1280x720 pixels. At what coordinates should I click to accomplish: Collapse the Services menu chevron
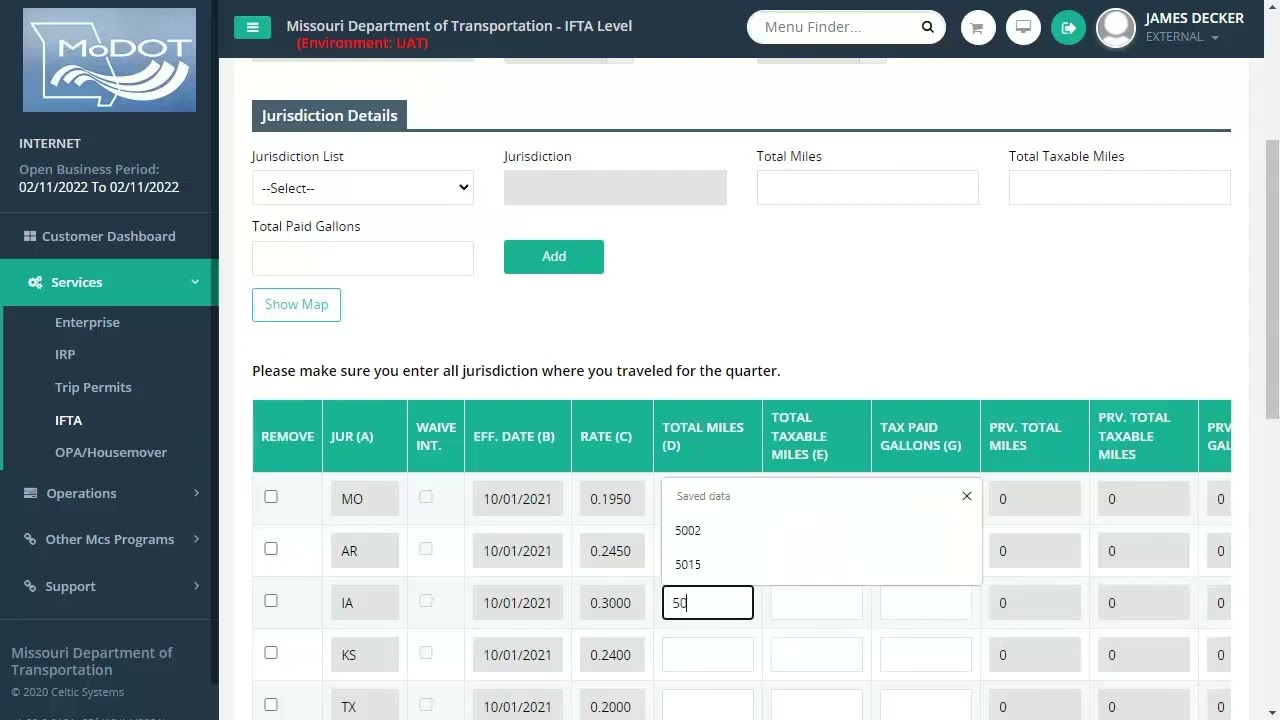(x=195, y=283)
